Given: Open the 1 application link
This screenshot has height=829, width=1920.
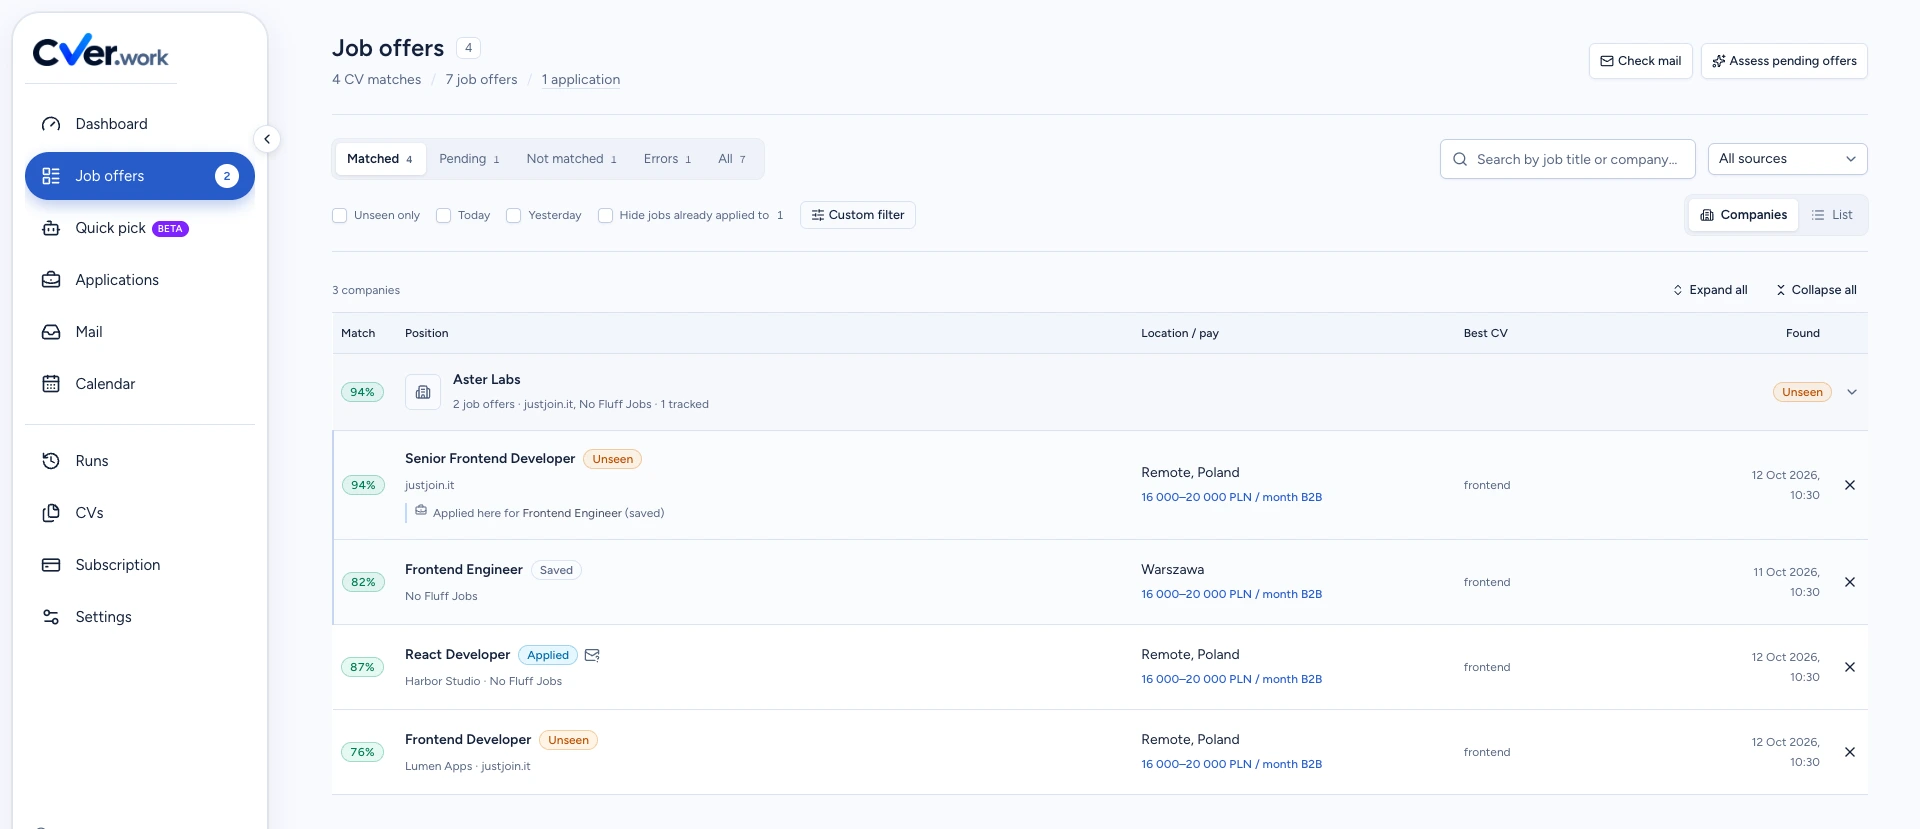Looking at the screenshot, I should click(581, 80).
